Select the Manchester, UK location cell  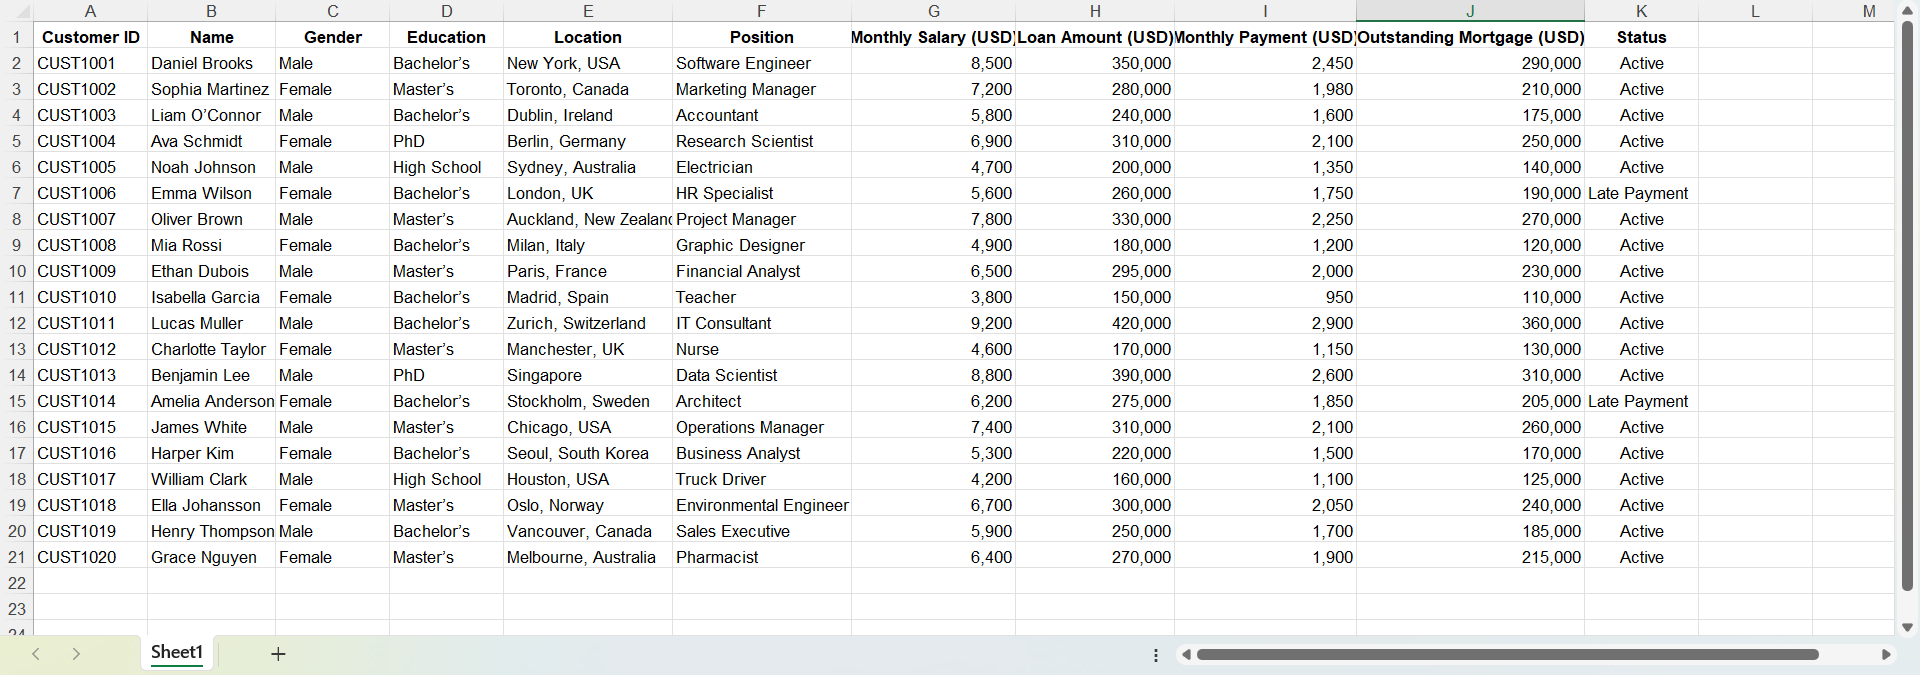point(588,349)
